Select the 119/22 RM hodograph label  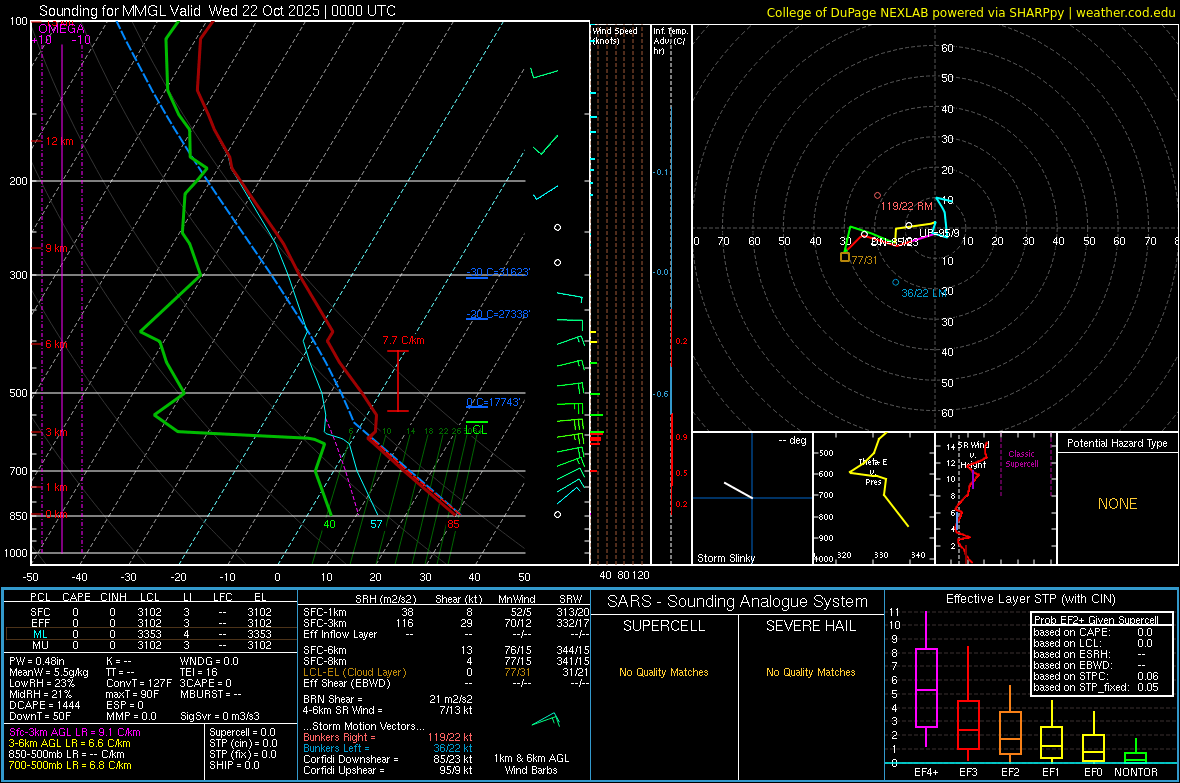click(x=906, y=206)
